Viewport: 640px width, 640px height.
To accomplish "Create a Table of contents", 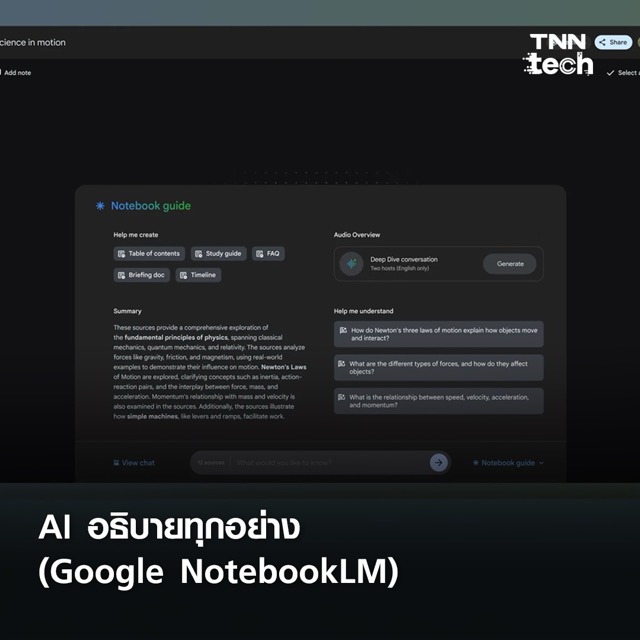I will pyautogui.click(x=149, y=253).
